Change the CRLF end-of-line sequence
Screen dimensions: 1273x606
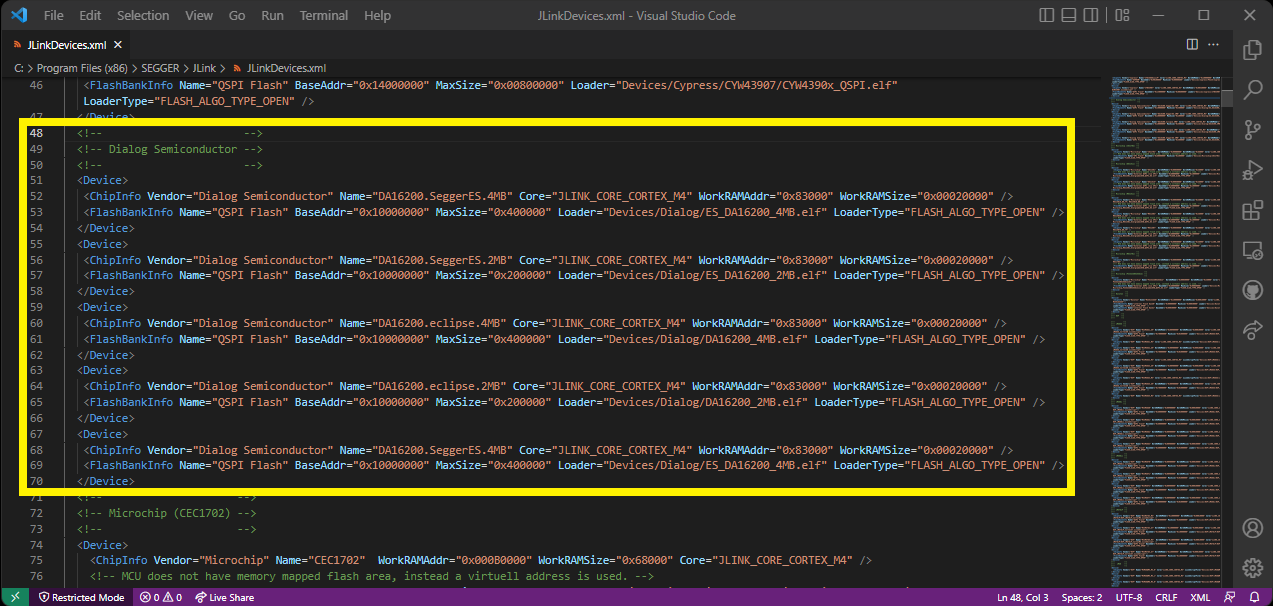tap(1167, 597)
